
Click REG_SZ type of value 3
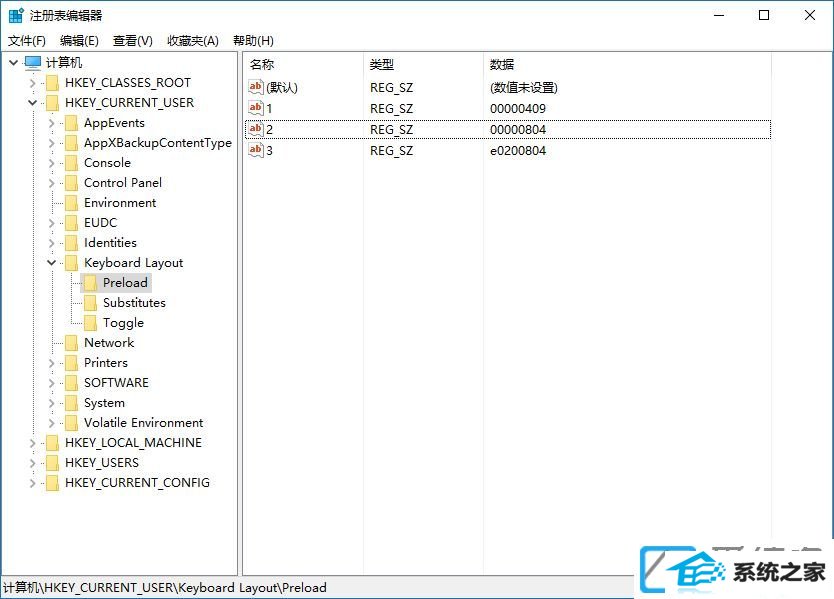click(391, 151)
